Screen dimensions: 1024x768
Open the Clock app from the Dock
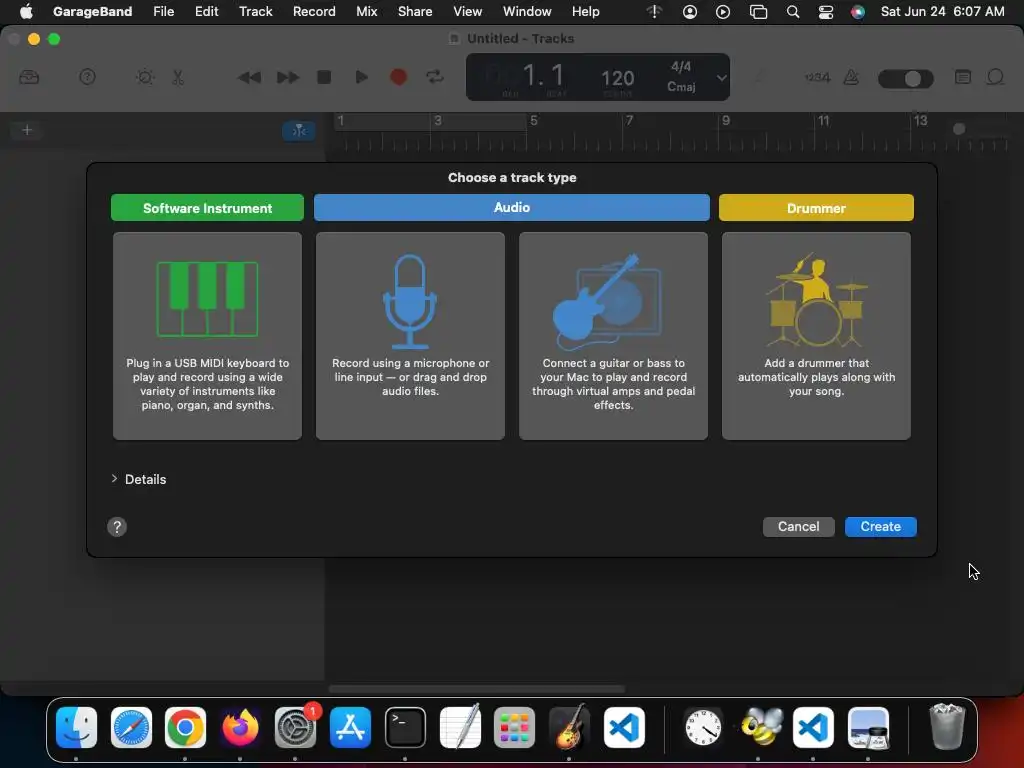click(703, 727)
